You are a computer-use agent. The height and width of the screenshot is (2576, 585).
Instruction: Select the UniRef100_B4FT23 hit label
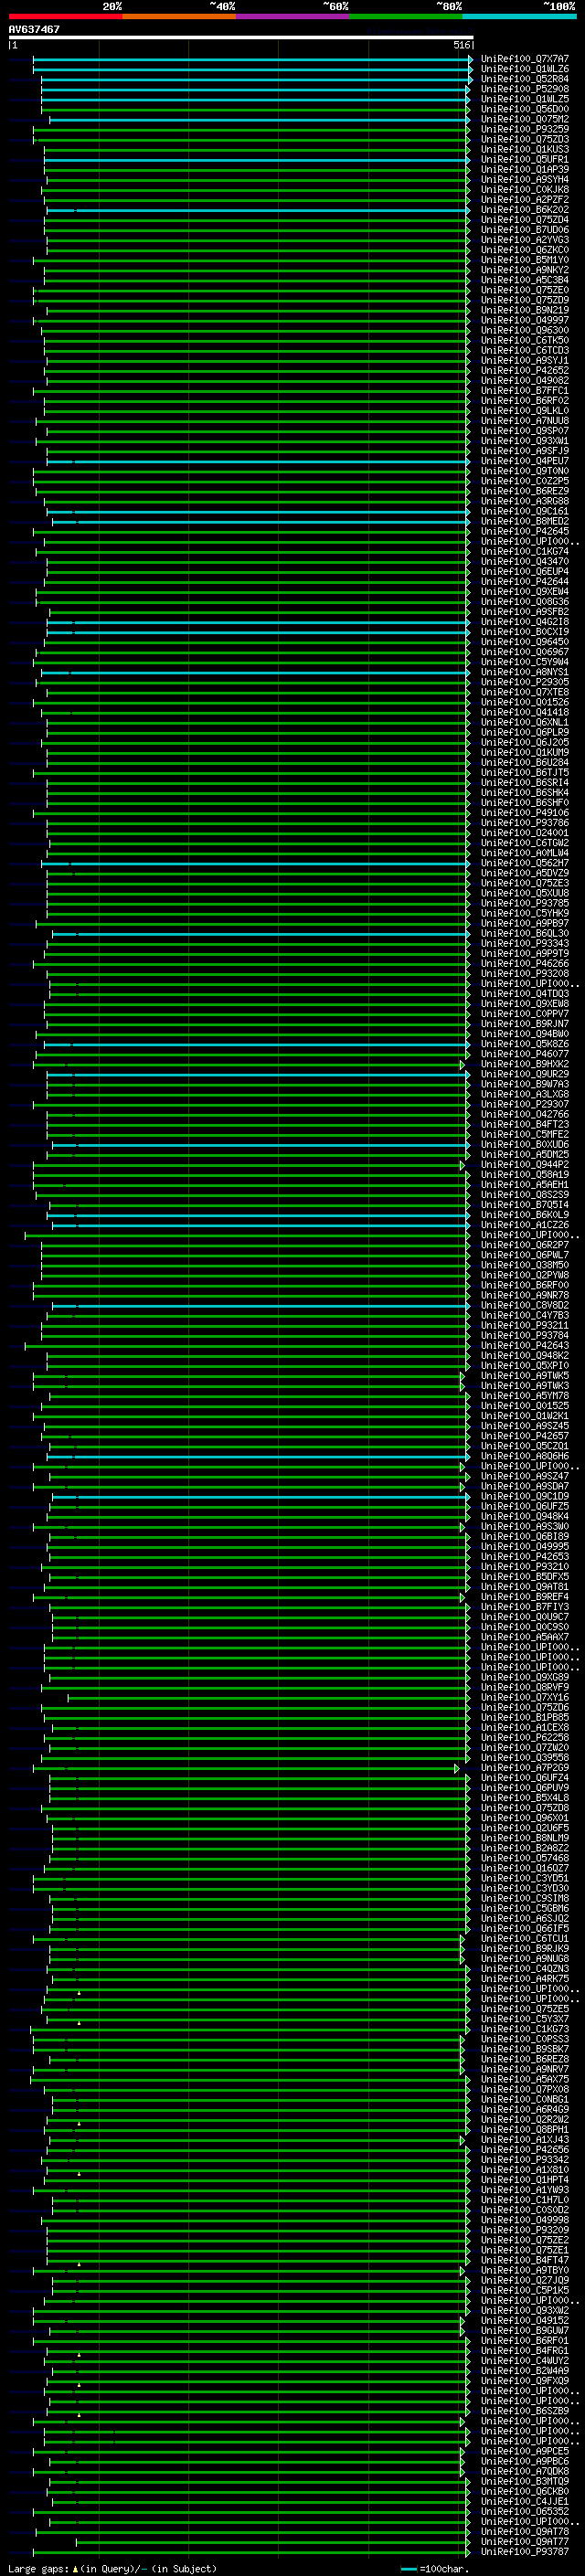[525, 1124]
